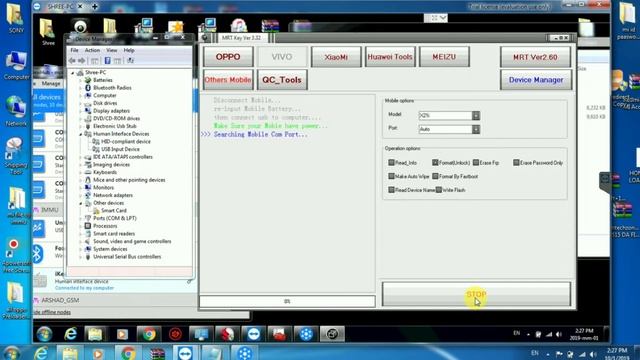
Task: Collapse the Shree-PC root node
Action: [x=73, y=73]
